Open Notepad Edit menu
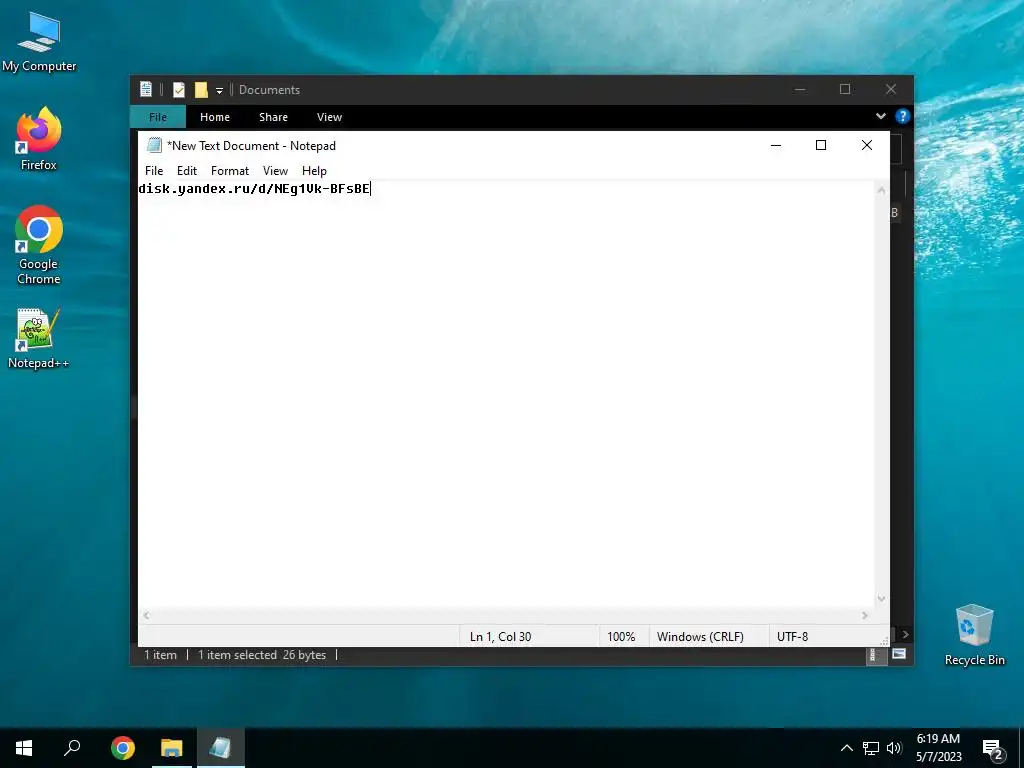This screenshot has width=1024, height=768. (x=187, y=170)
